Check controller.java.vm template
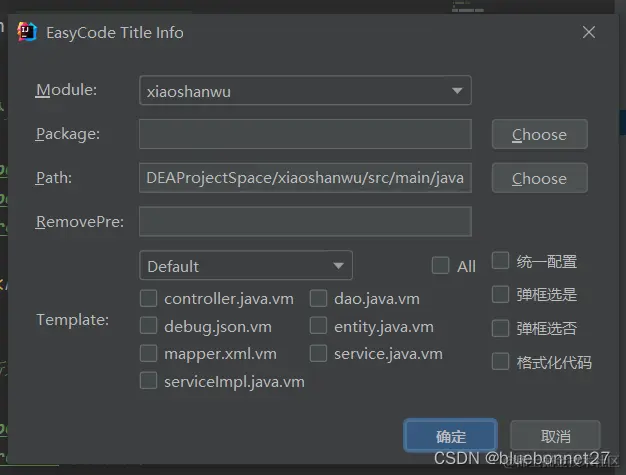This screenshot has height=475, width=626. pyautogui.click(x=149, y=298)
